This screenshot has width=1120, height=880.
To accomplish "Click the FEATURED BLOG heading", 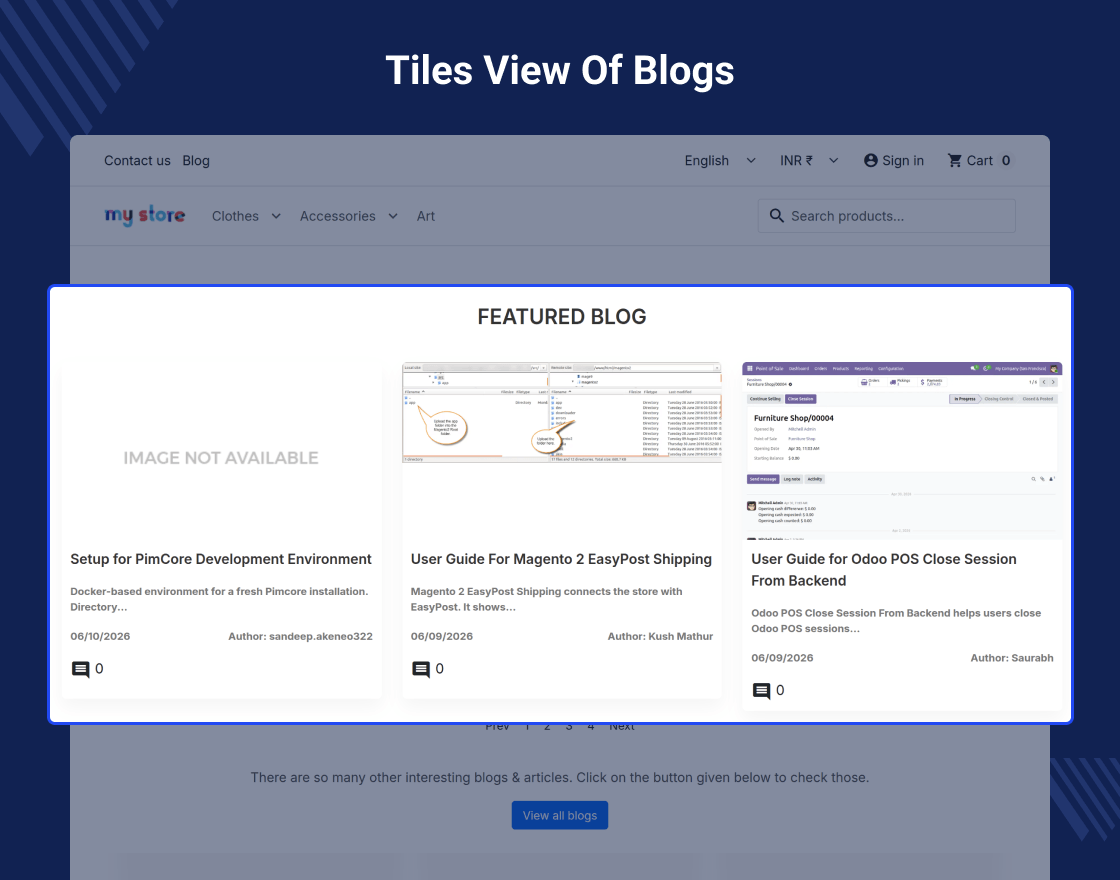I will pyautogui.click(x=561, y=316).
